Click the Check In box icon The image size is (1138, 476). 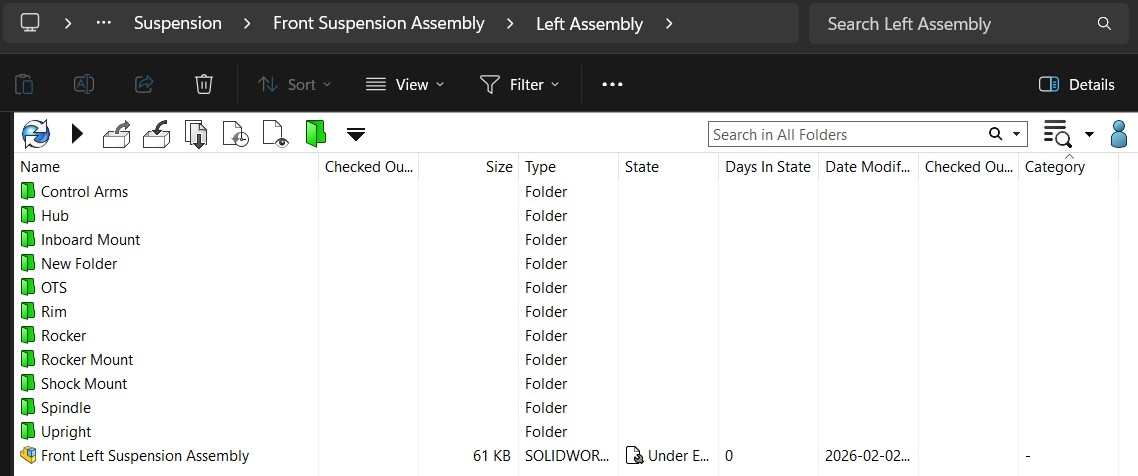[x=157, y=133]
